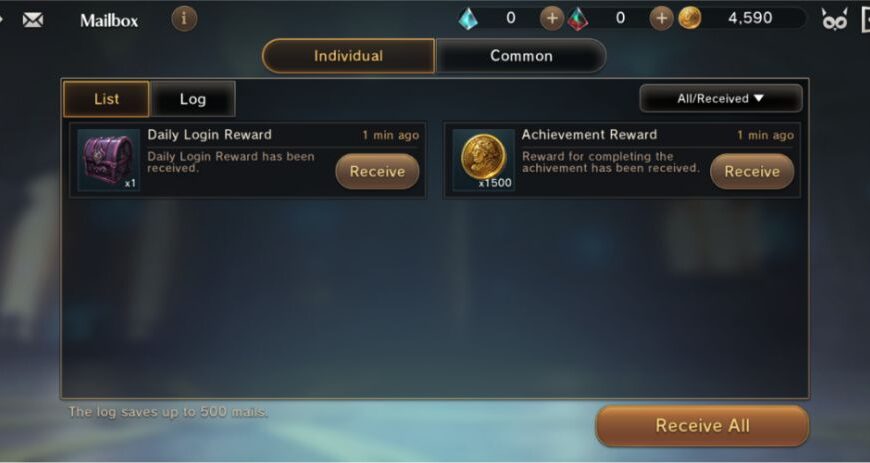Screen dimensions: 870x463
Task: Click the Receive All button
Action: [702, 426]
